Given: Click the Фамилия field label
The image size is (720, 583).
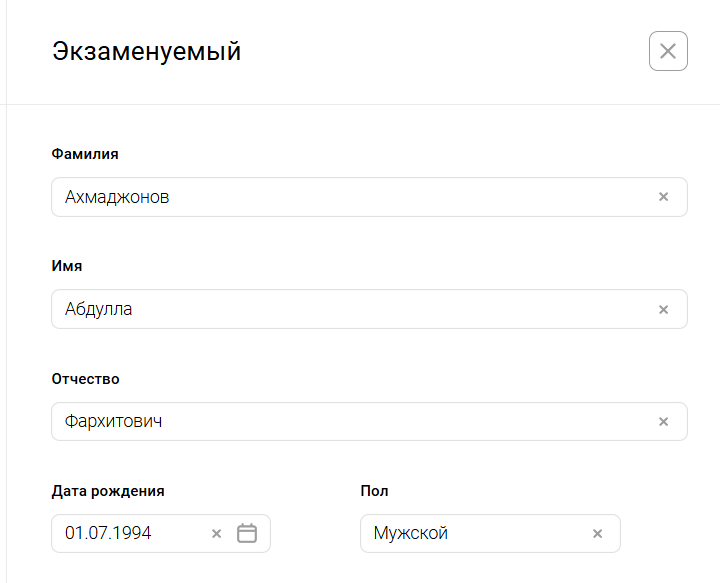Looking at the screenshot, I should (85, 154).
